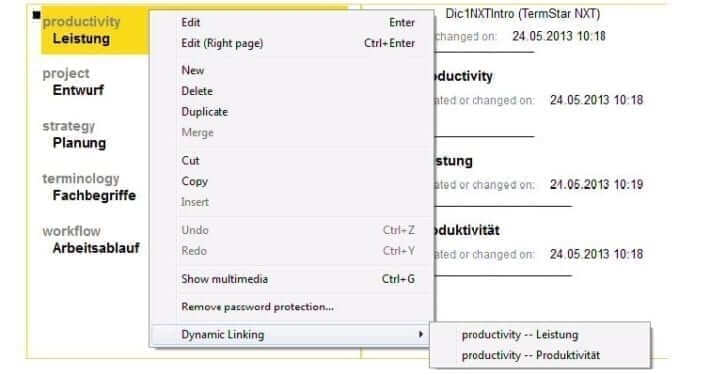Screen dimensions: 710x375
Task: Click the black square marker beside productivity
Action: pyautogui.click(x=36, y=15)
